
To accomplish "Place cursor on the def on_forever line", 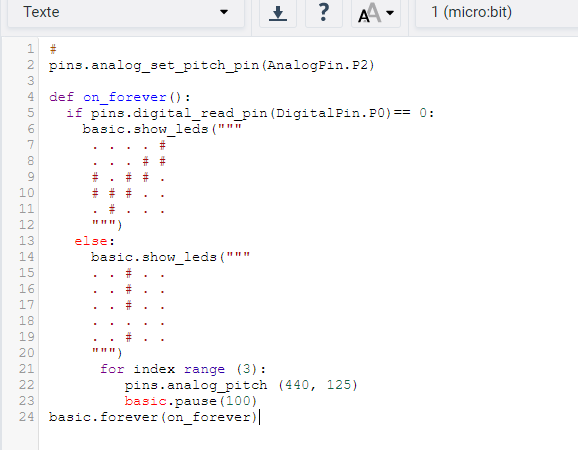I will (x=120, y=97).
